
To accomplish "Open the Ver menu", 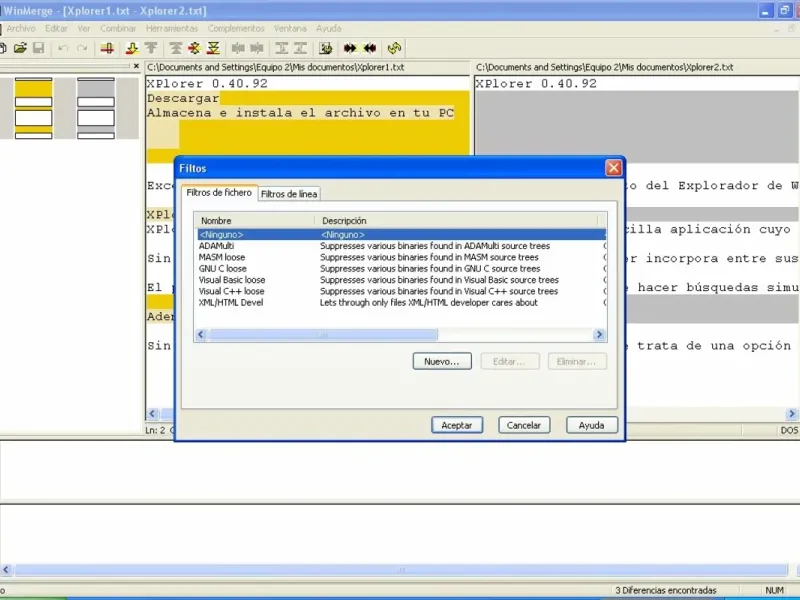I will point(84,29).
